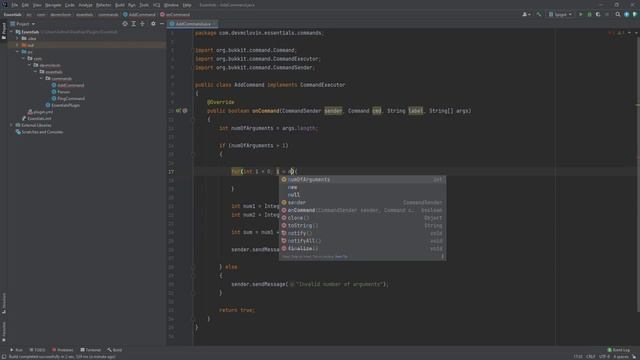Choose null keyword in completion popup
The width and height of the screenshot is (640, 360).
click(362, 195)
